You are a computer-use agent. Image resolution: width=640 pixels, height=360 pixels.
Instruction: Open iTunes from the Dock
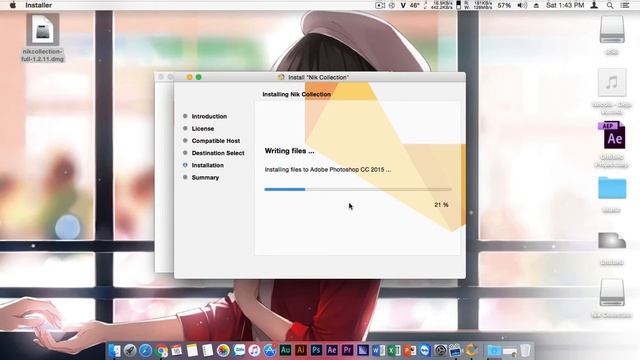[254, 350]
